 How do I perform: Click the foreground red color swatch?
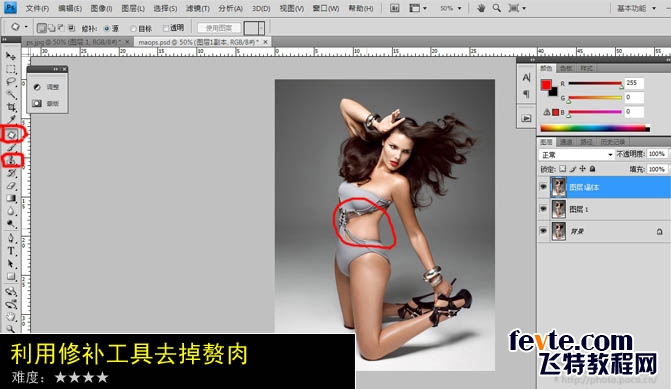tap(546, 85)
